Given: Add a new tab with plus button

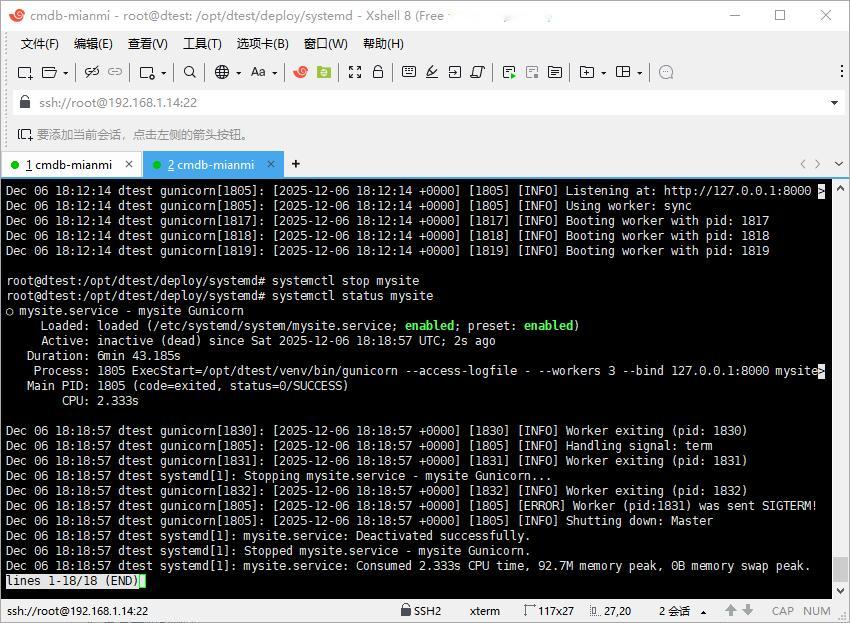Looking at the screenshot, I should (296, 164).
